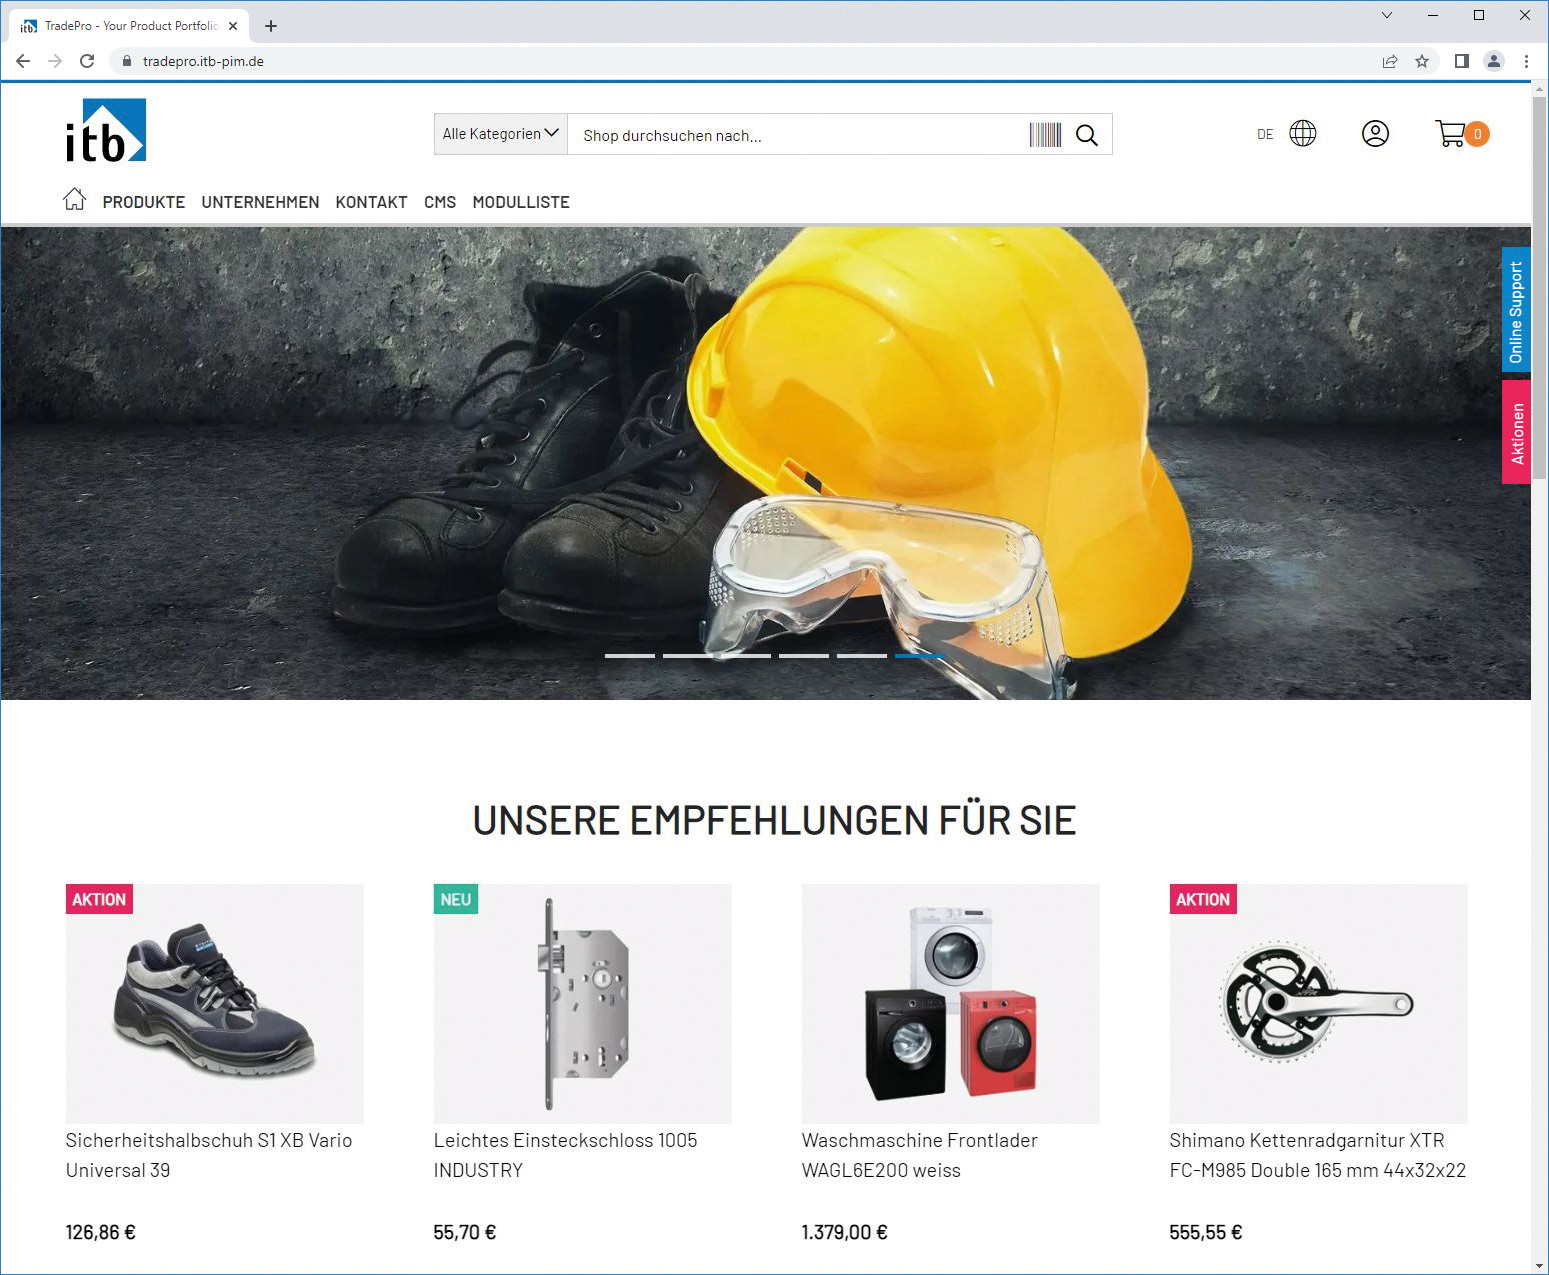The image size is (1549, 1275).
Task: Reload the page
Action: (x=87, y=61)
